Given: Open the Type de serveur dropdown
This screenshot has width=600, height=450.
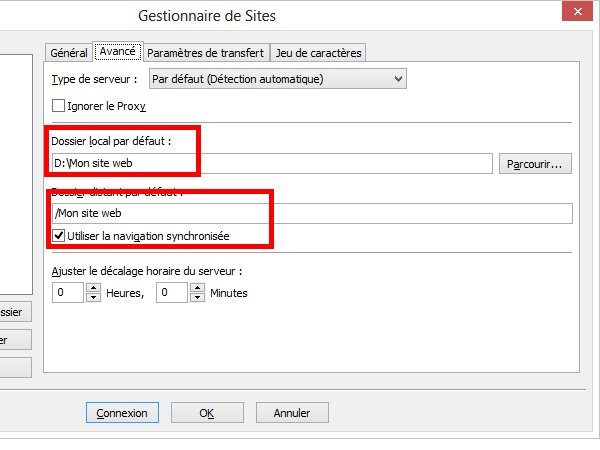Looking at the screenshot, I should (x=278, y=79).
